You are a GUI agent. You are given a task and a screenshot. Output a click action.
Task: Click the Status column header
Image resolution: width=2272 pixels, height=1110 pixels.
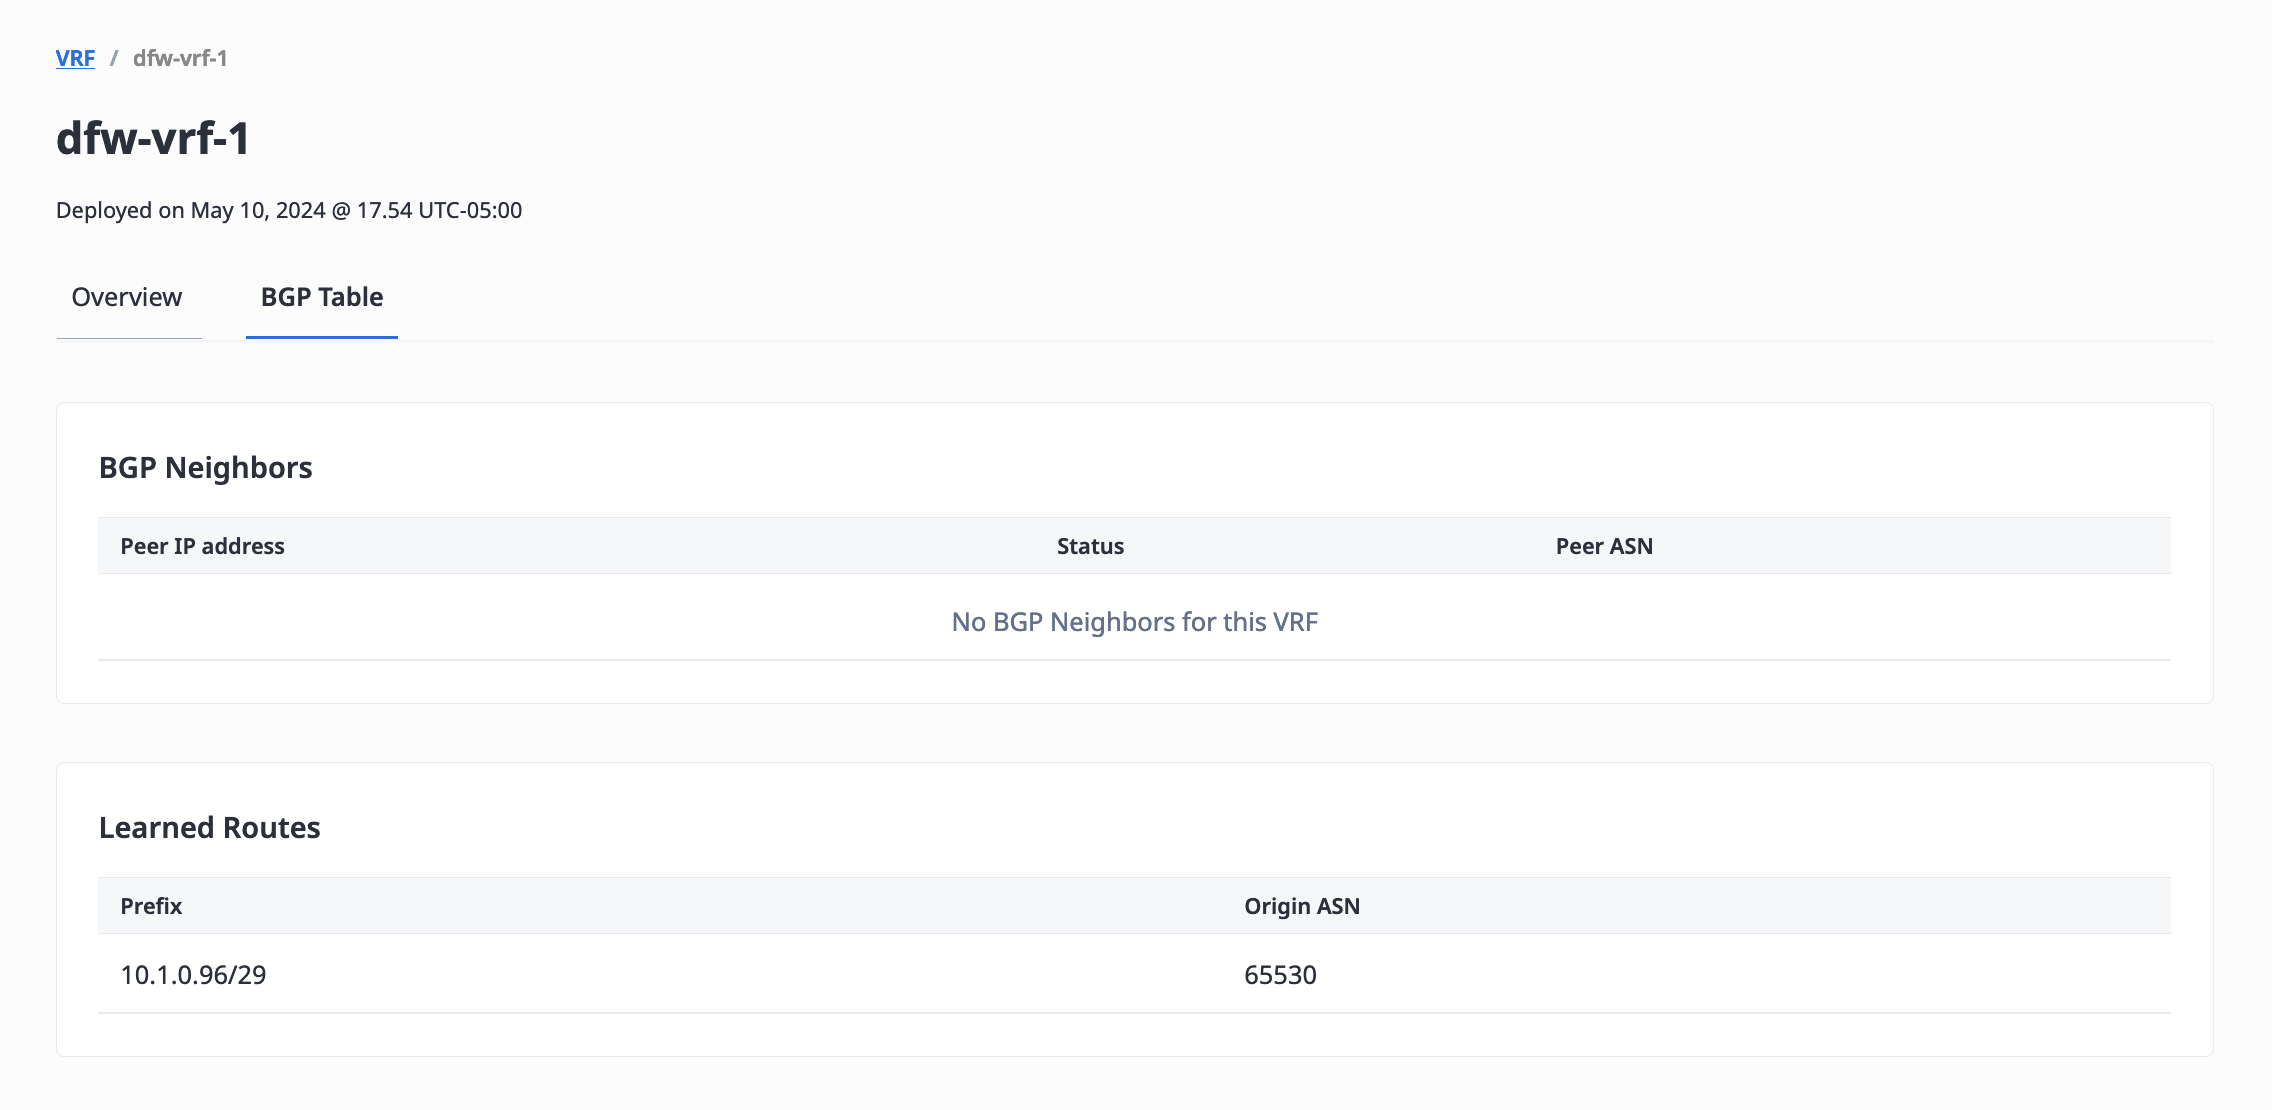pos(1090,546)
